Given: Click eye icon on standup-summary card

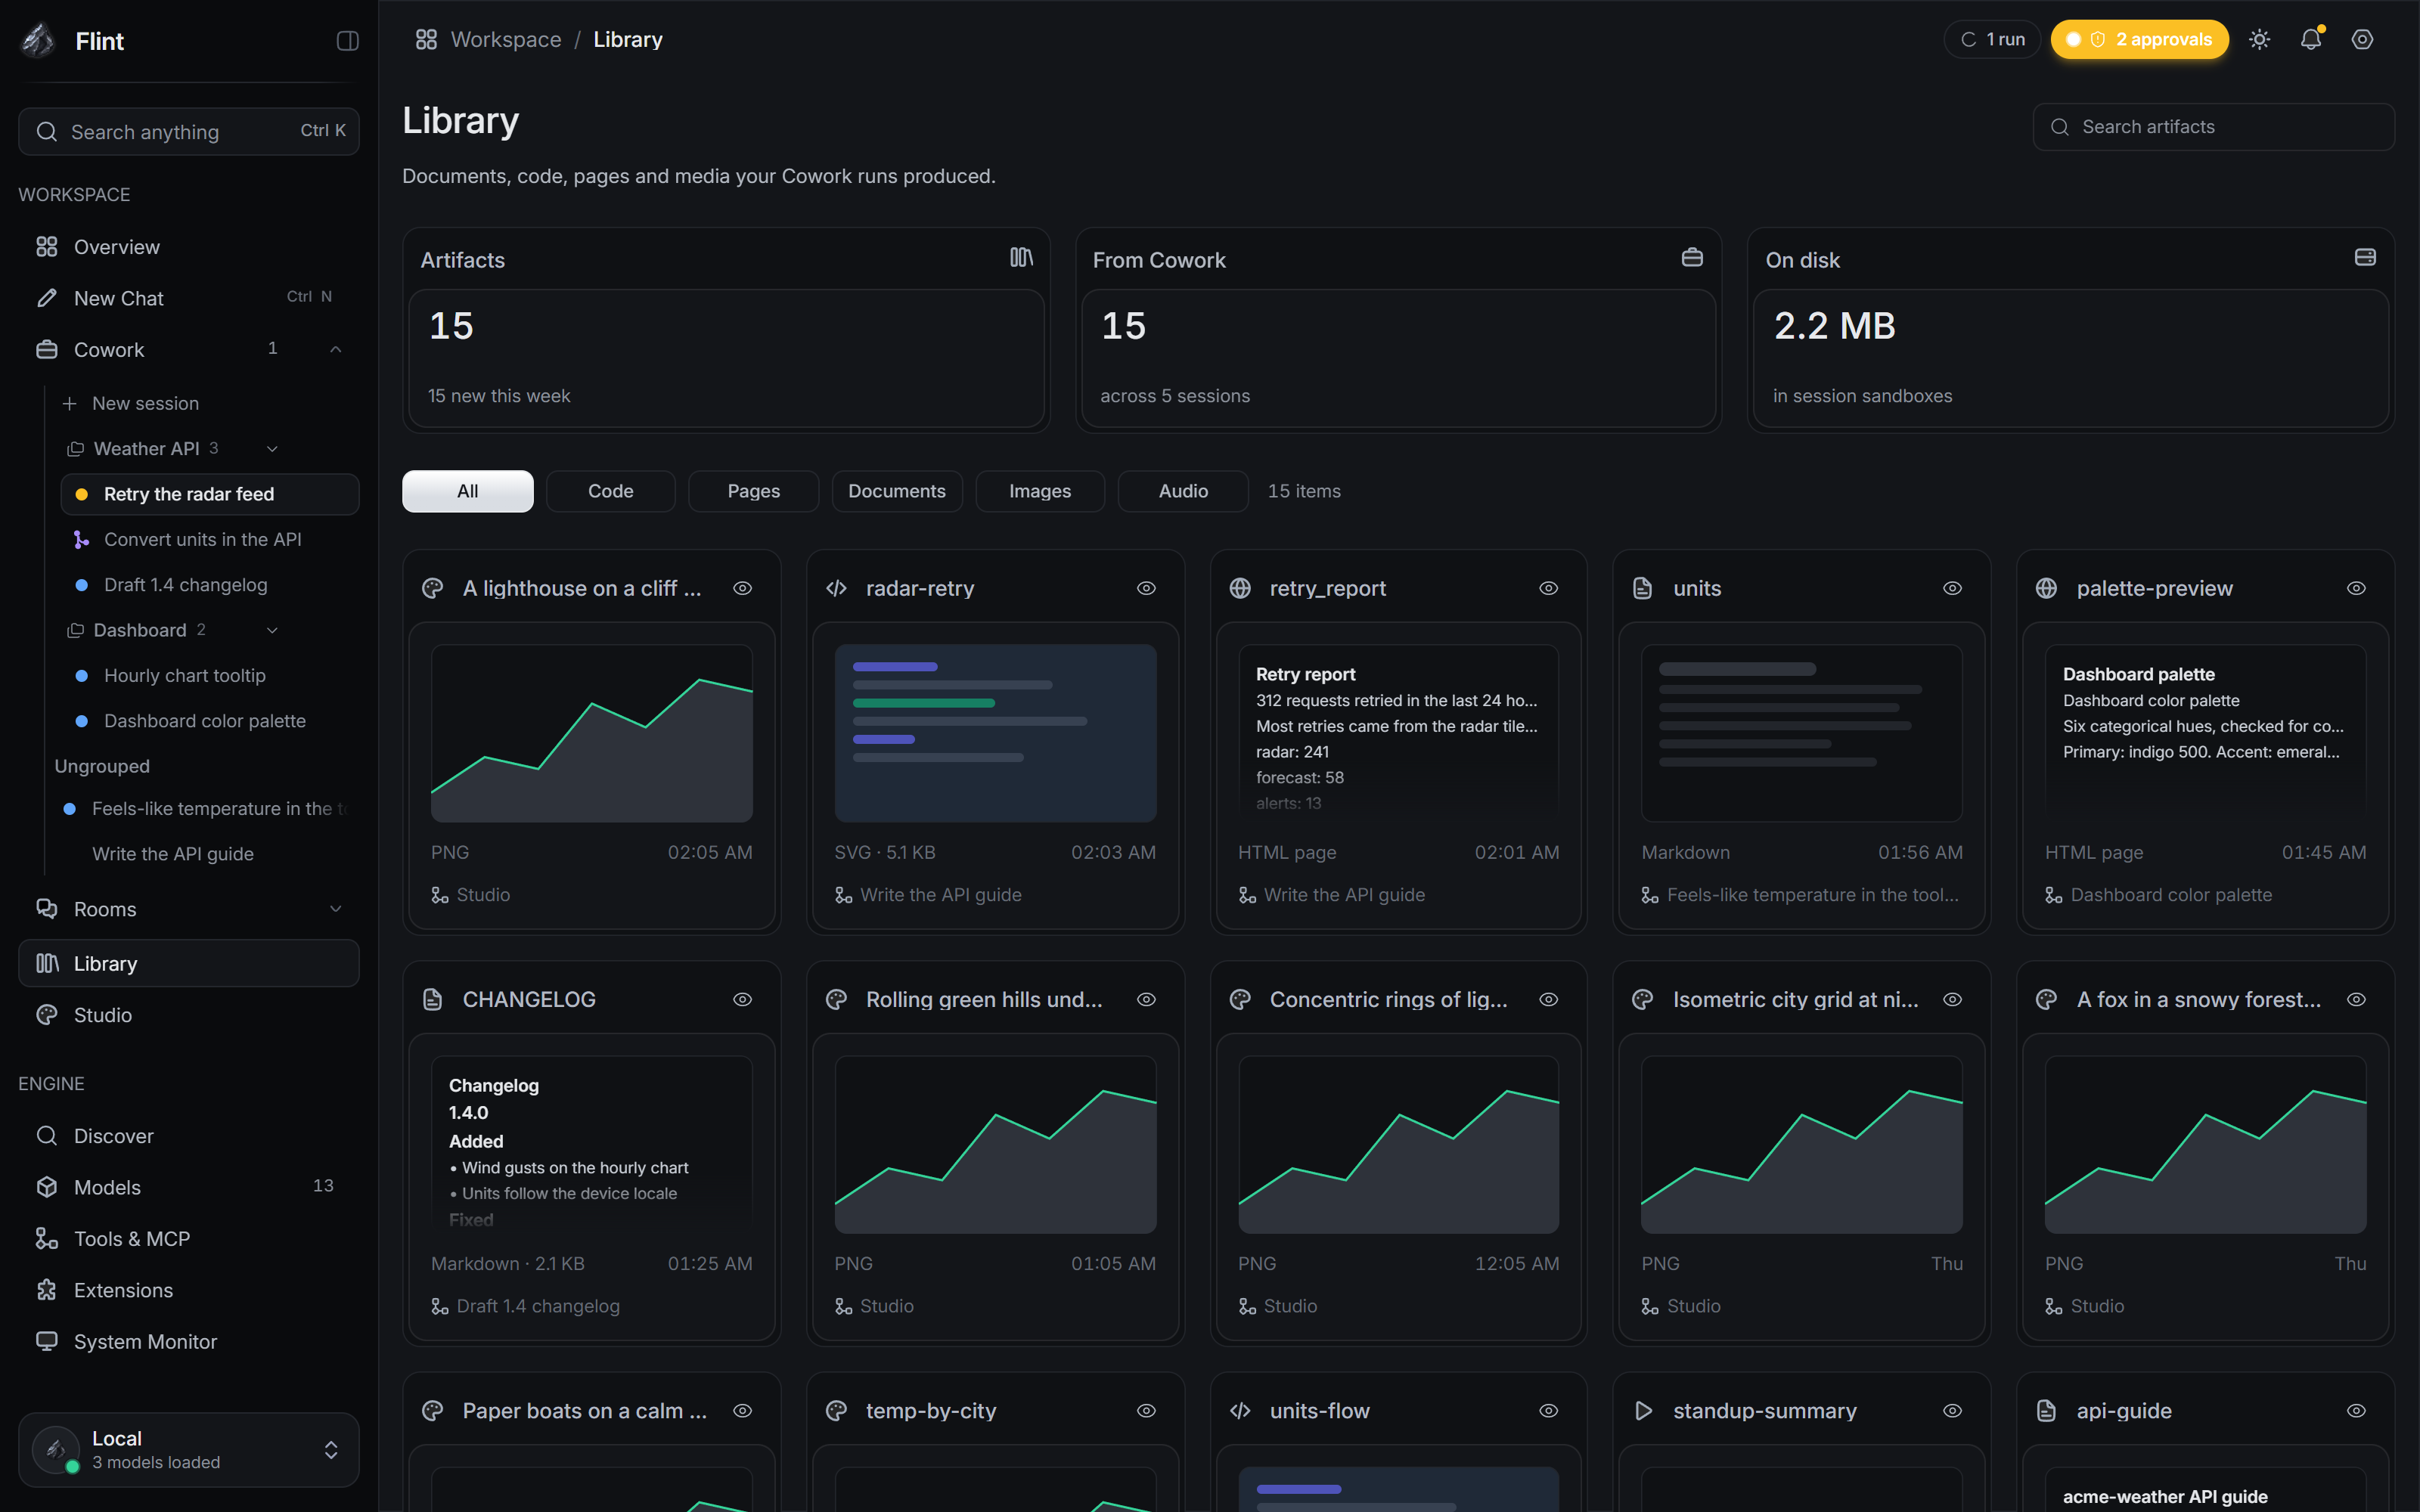Looking at the screenshot, I should pos(1952,1411).
